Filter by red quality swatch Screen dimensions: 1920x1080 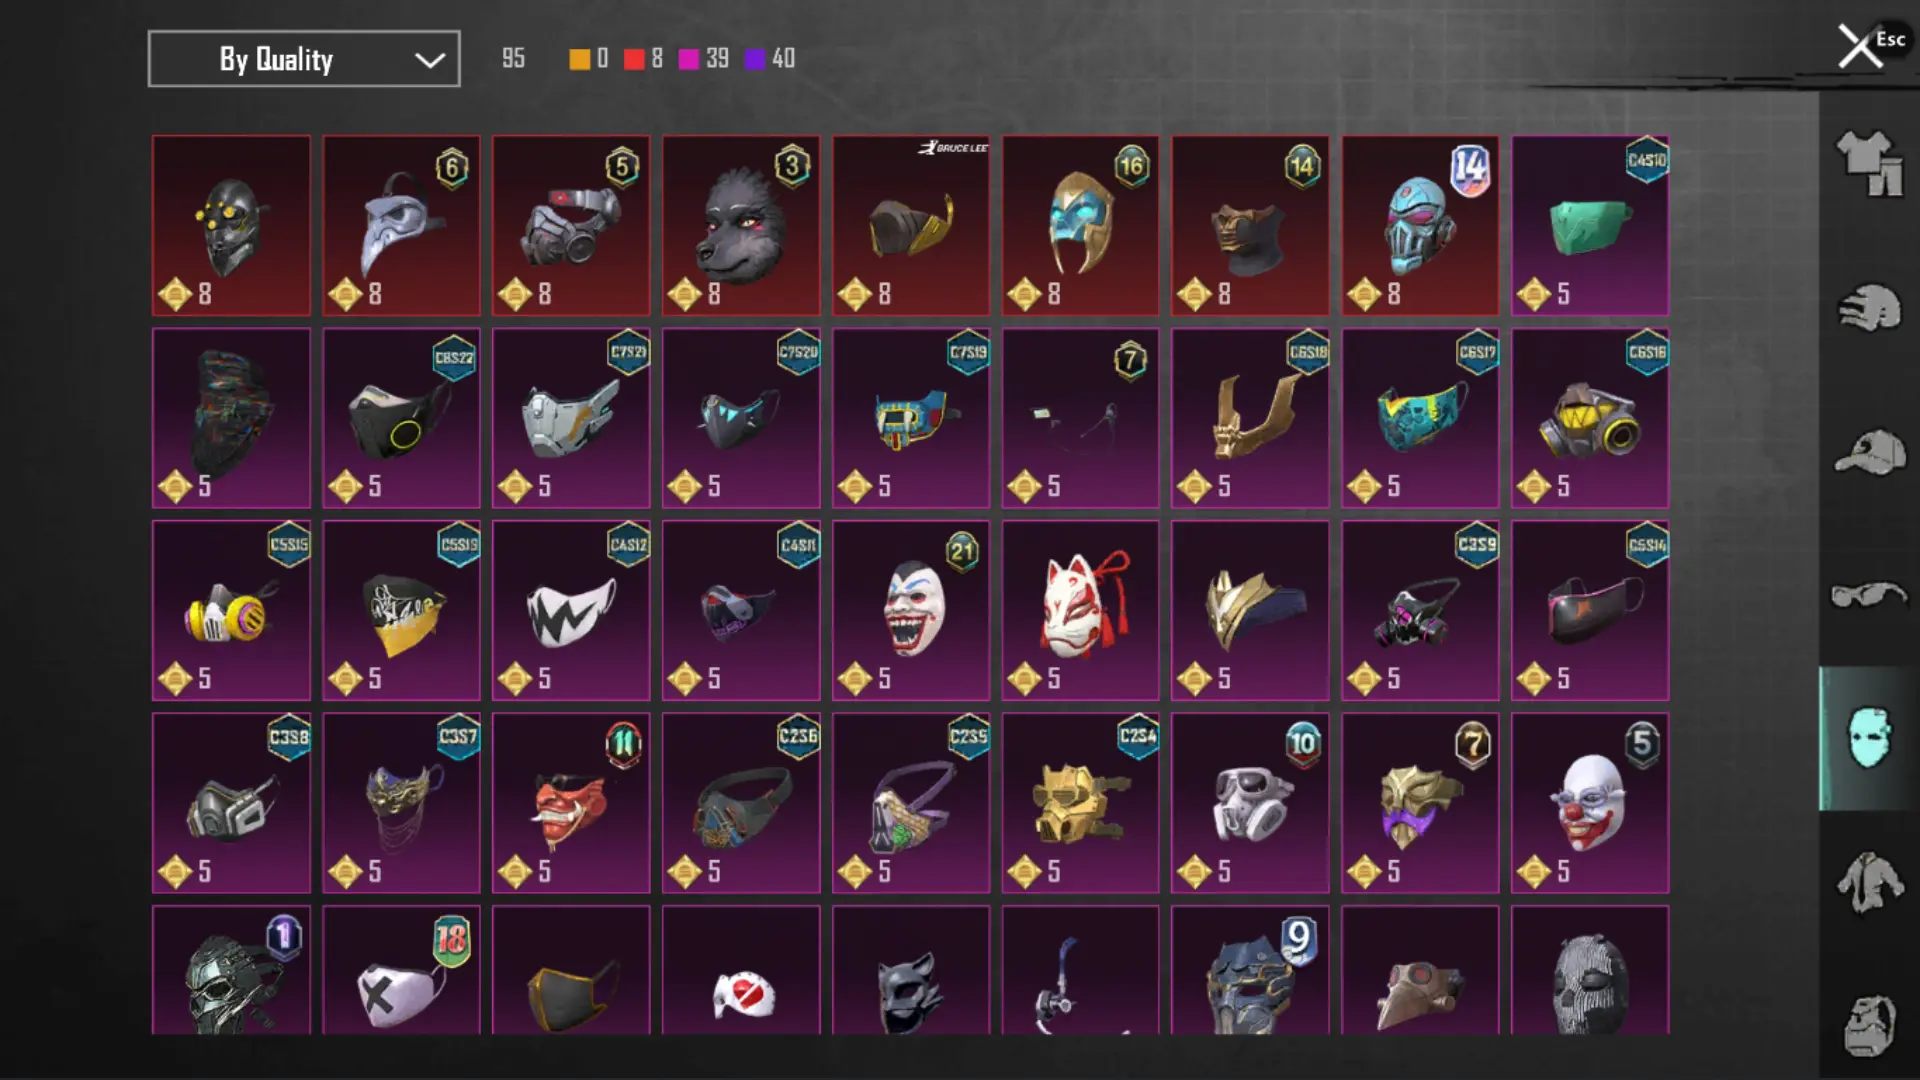[634, 59]
